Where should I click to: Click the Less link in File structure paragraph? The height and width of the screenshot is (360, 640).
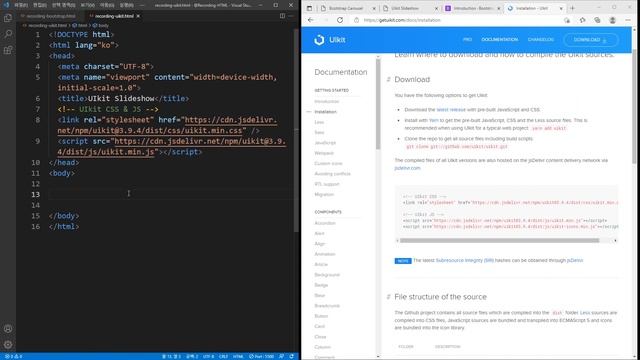(584, 313)
